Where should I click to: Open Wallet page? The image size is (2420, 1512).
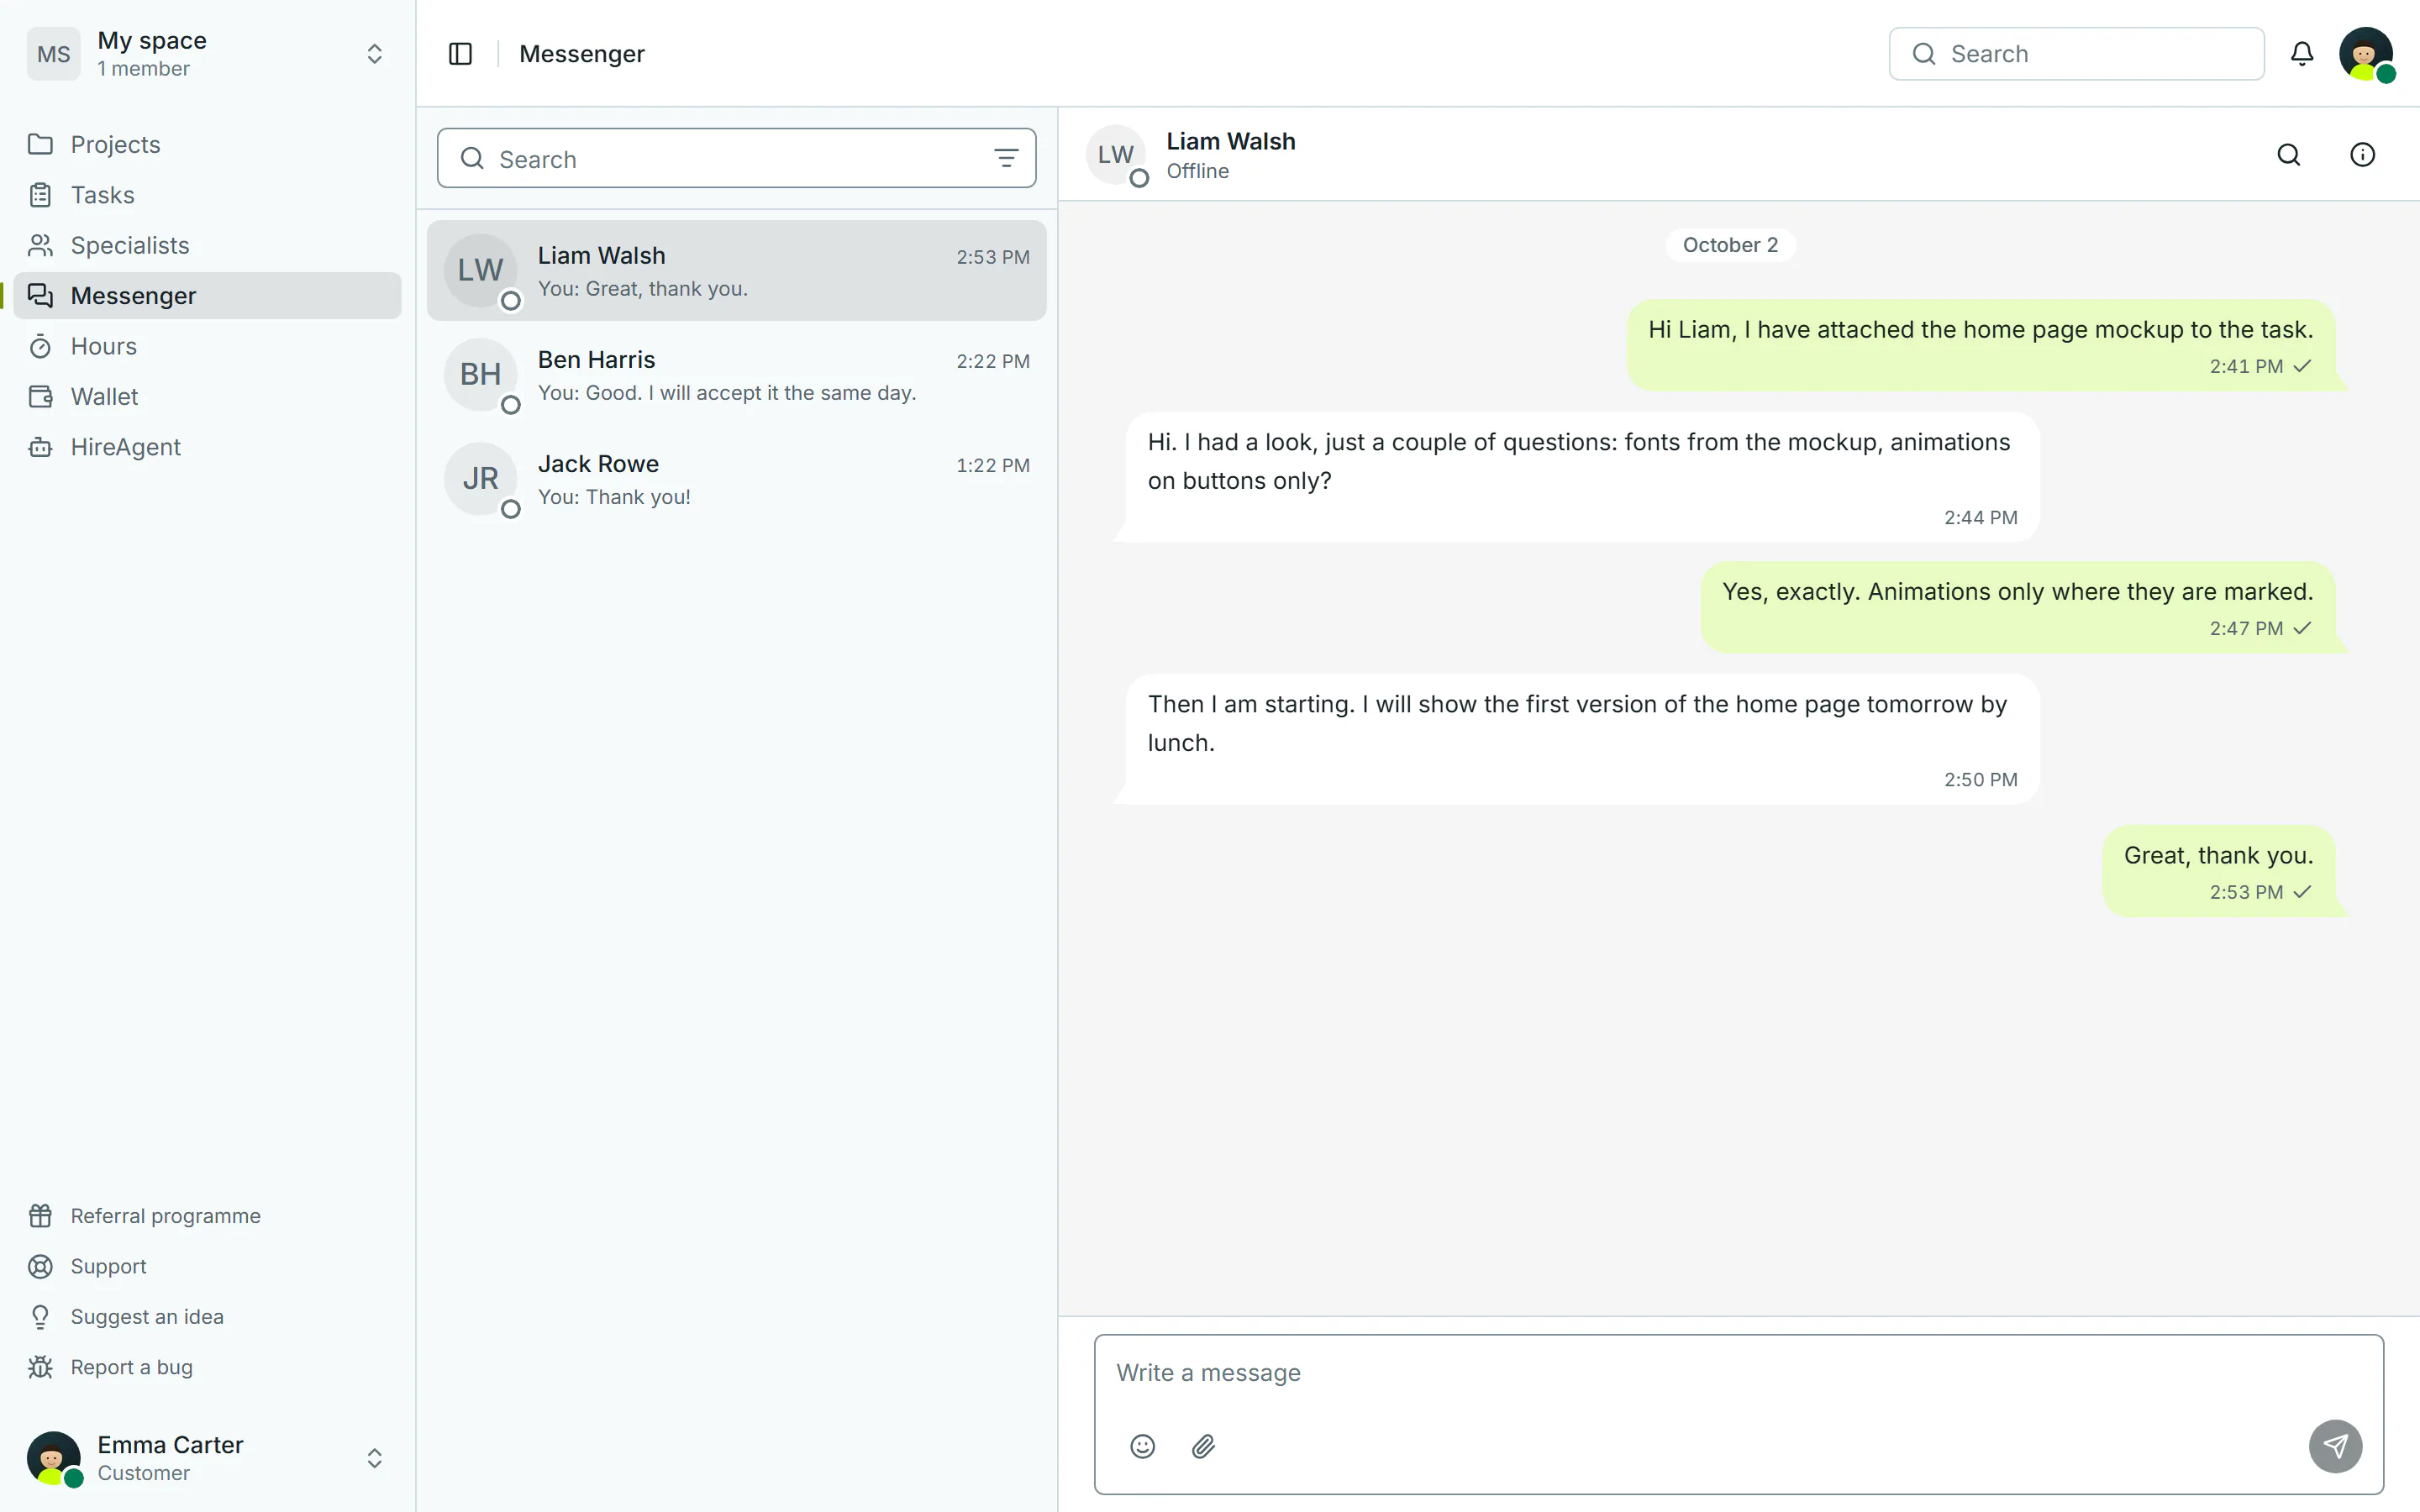pyautogui.click(x=207, y=397)
